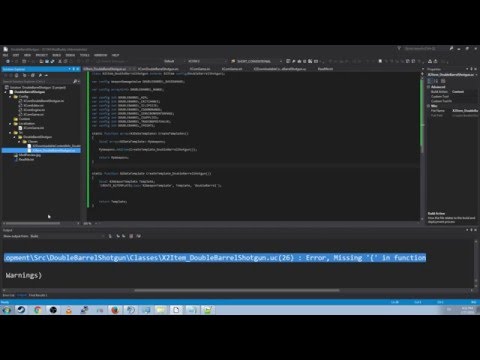
Task: Switch to XComDoubleBarrelShotgun.ini editor tab
Action: click(158, 69)
